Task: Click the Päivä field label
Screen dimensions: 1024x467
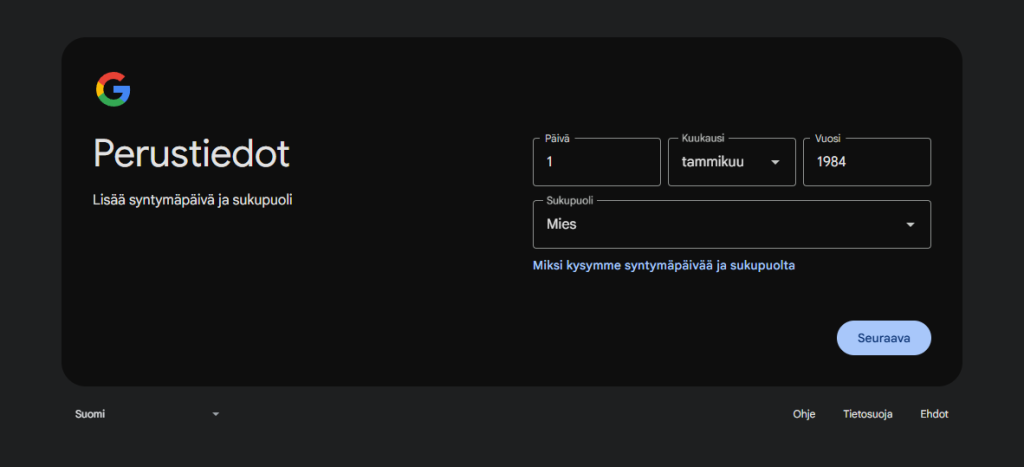Action: click(557, 139)
